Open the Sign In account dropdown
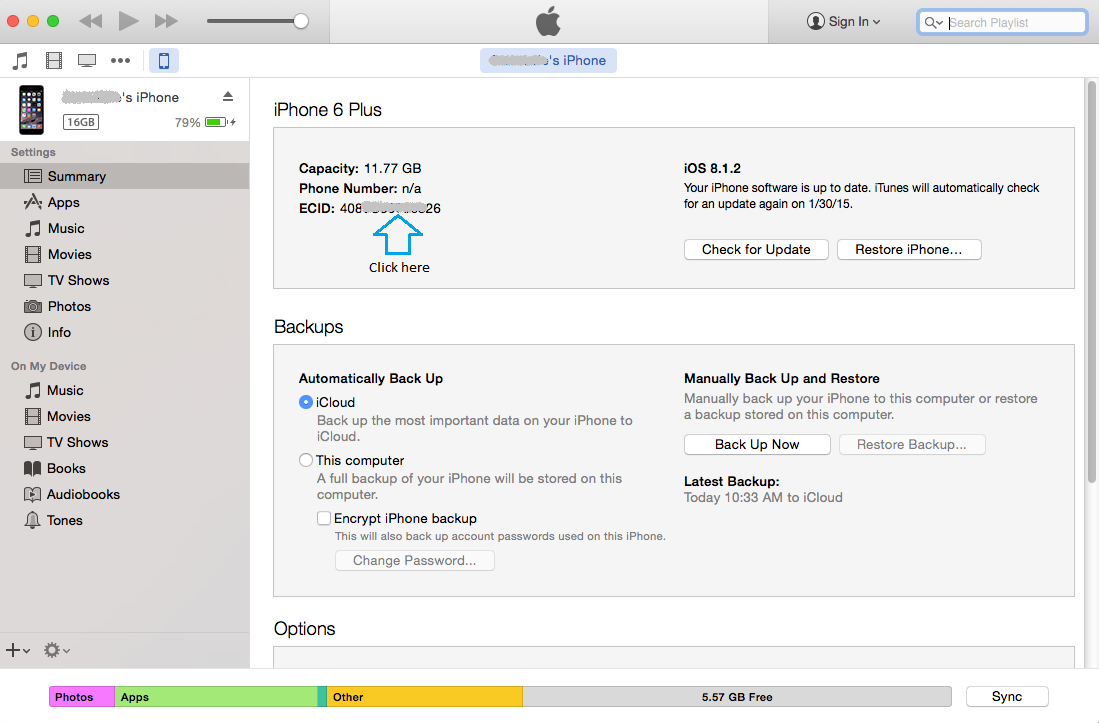Image resolution: width=1099 pixels, height=723 pixels. pos(843,22)
